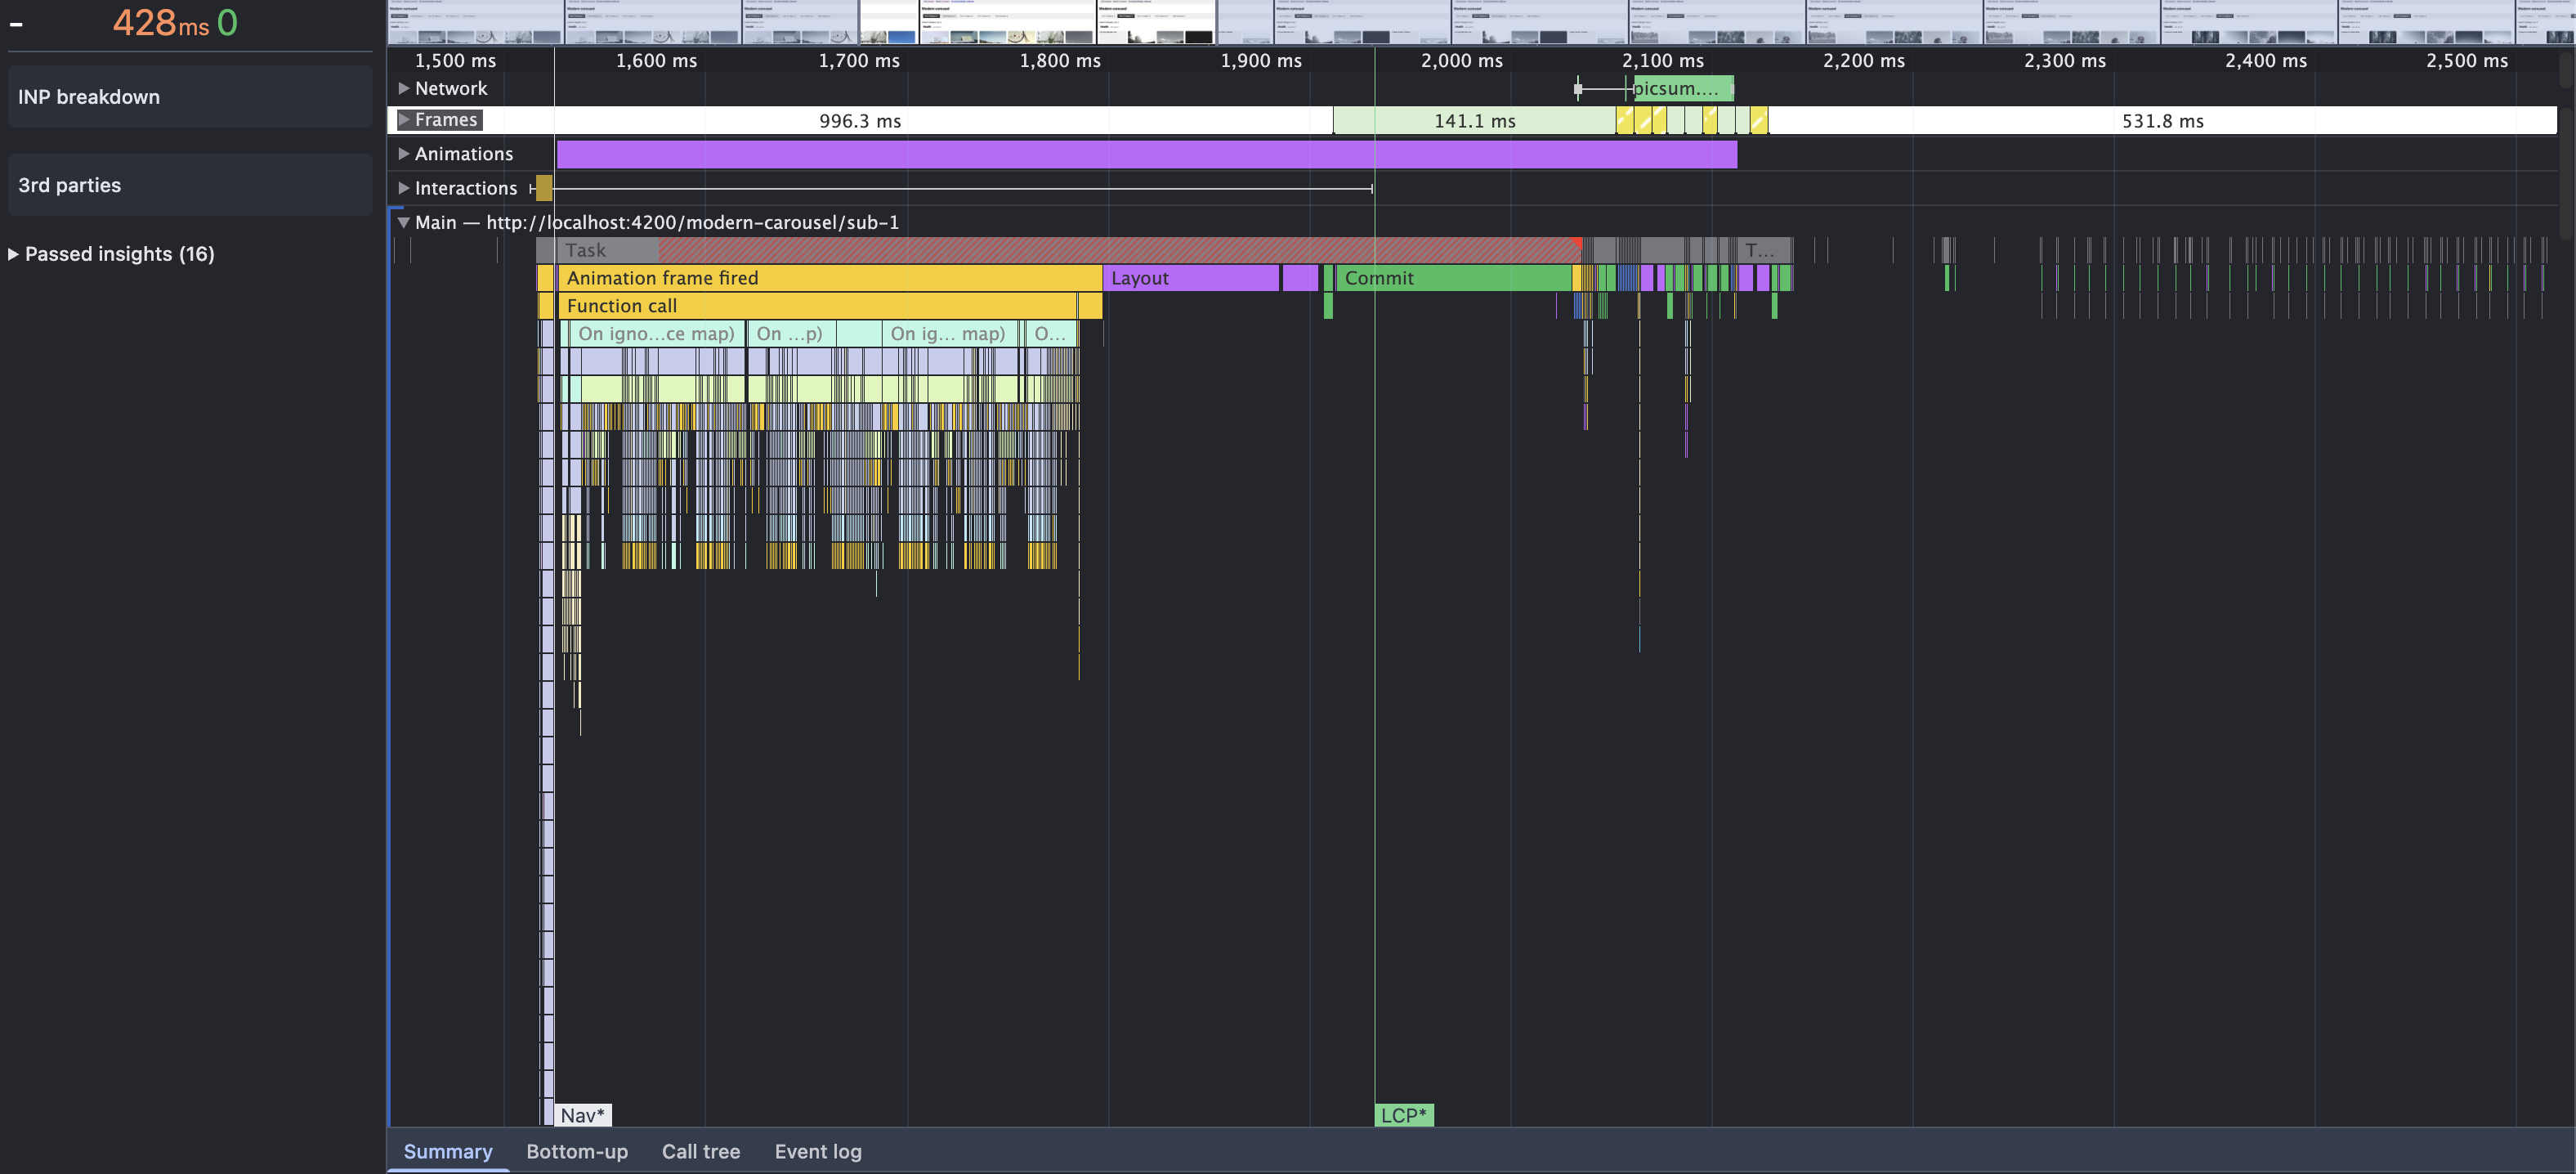Switch to the Bottom-up tab
Screen dimensions: 2576x1174
click(x=577, y=1151)
